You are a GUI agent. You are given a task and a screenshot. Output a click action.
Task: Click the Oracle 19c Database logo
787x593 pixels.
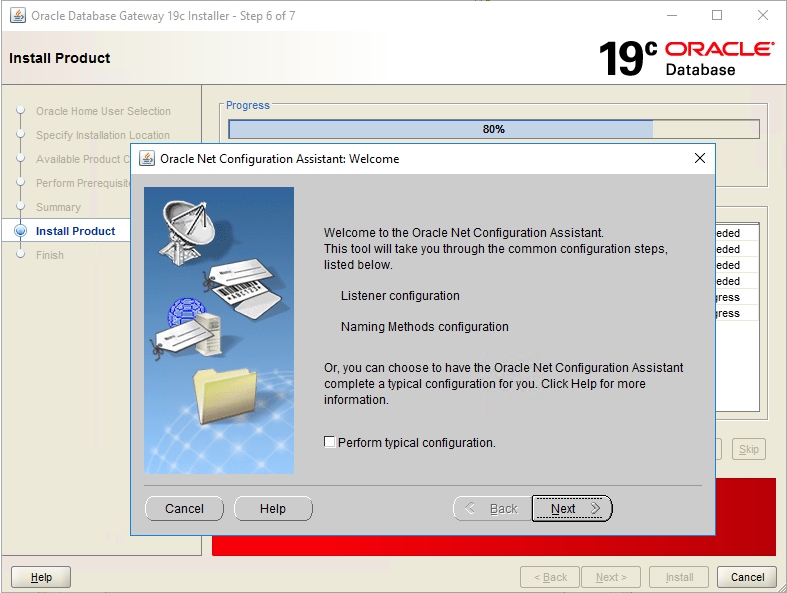[686, 58]
